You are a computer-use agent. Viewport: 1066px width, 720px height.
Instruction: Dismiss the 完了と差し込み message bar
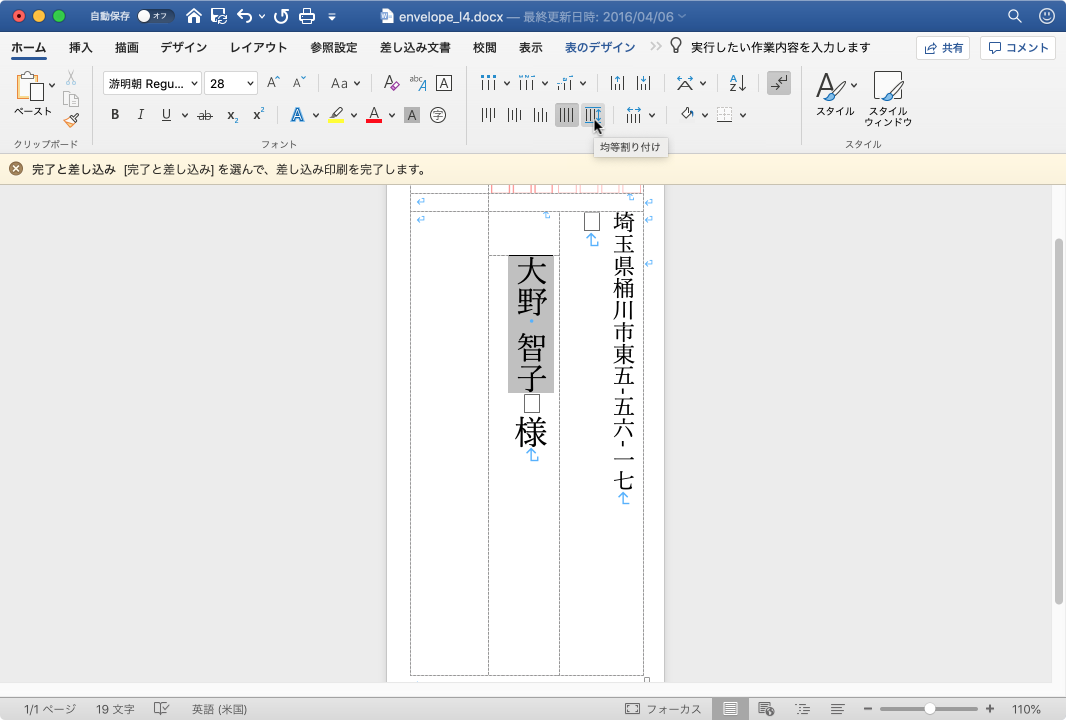pos(16,169)
